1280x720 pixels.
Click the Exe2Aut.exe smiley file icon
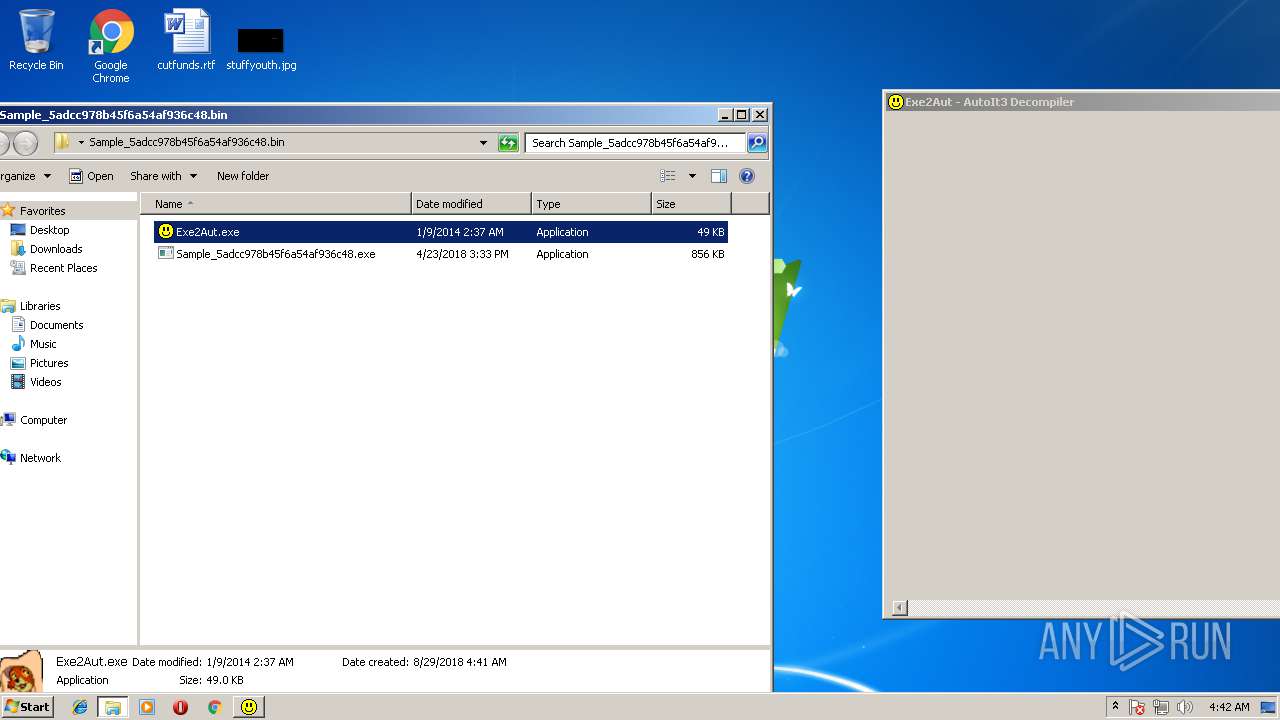(x=166, y=231)
